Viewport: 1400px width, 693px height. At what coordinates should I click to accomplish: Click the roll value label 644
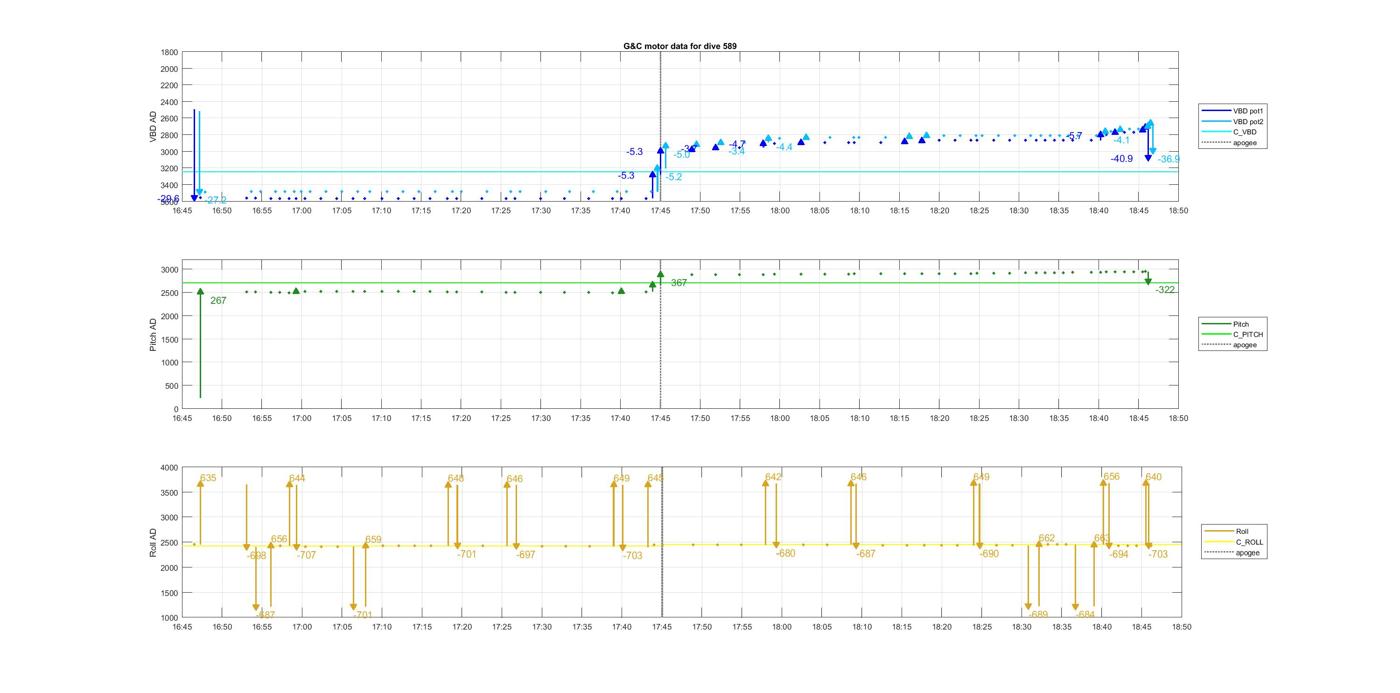coord(297,478)
